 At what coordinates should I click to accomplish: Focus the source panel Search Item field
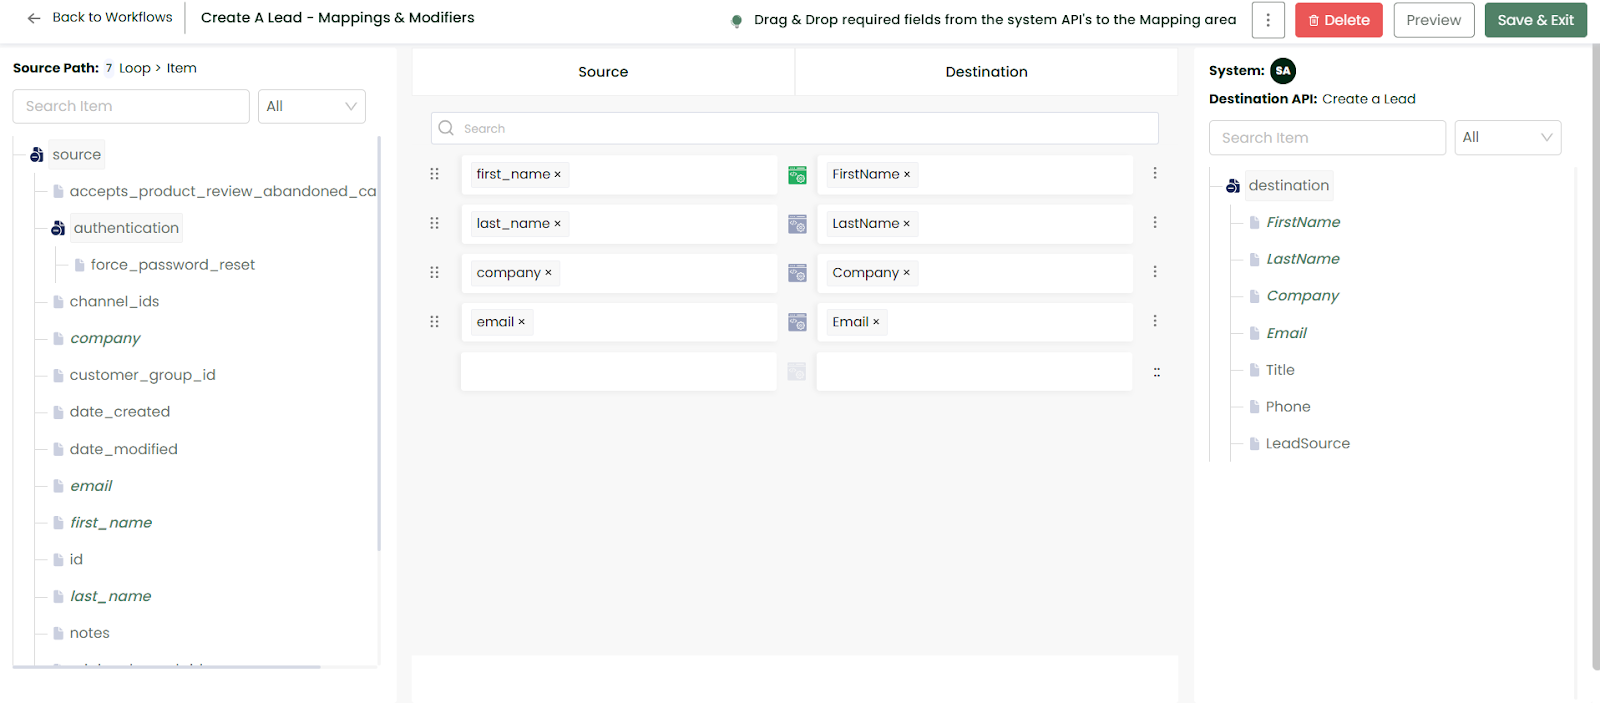[x=131, y=106]
